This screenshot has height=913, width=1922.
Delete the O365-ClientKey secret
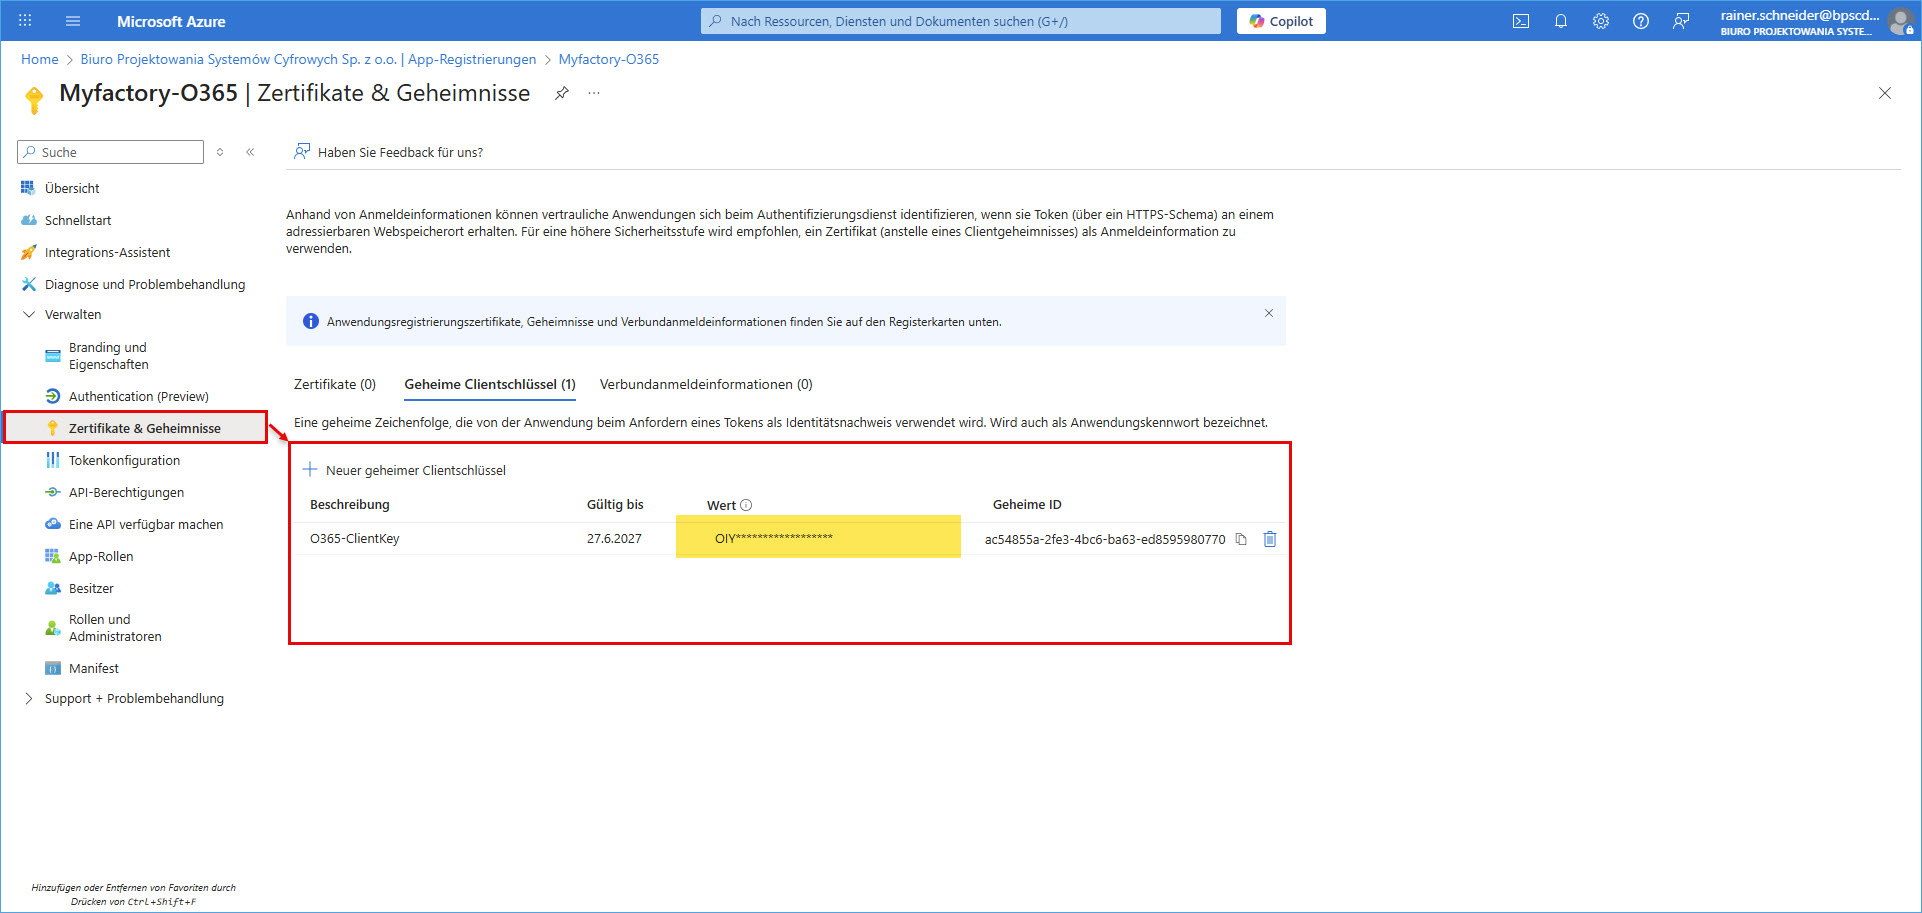[x=1270, y=539]
